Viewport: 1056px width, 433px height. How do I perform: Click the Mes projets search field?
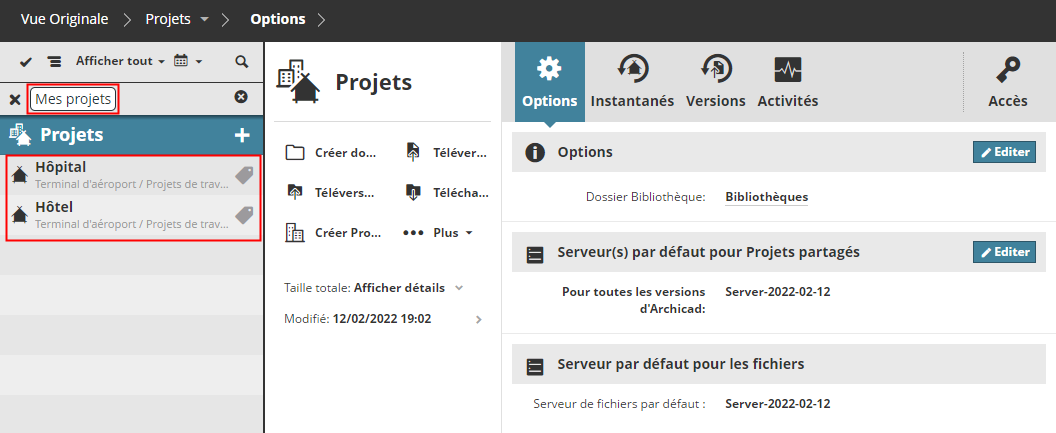pos(74,99)
